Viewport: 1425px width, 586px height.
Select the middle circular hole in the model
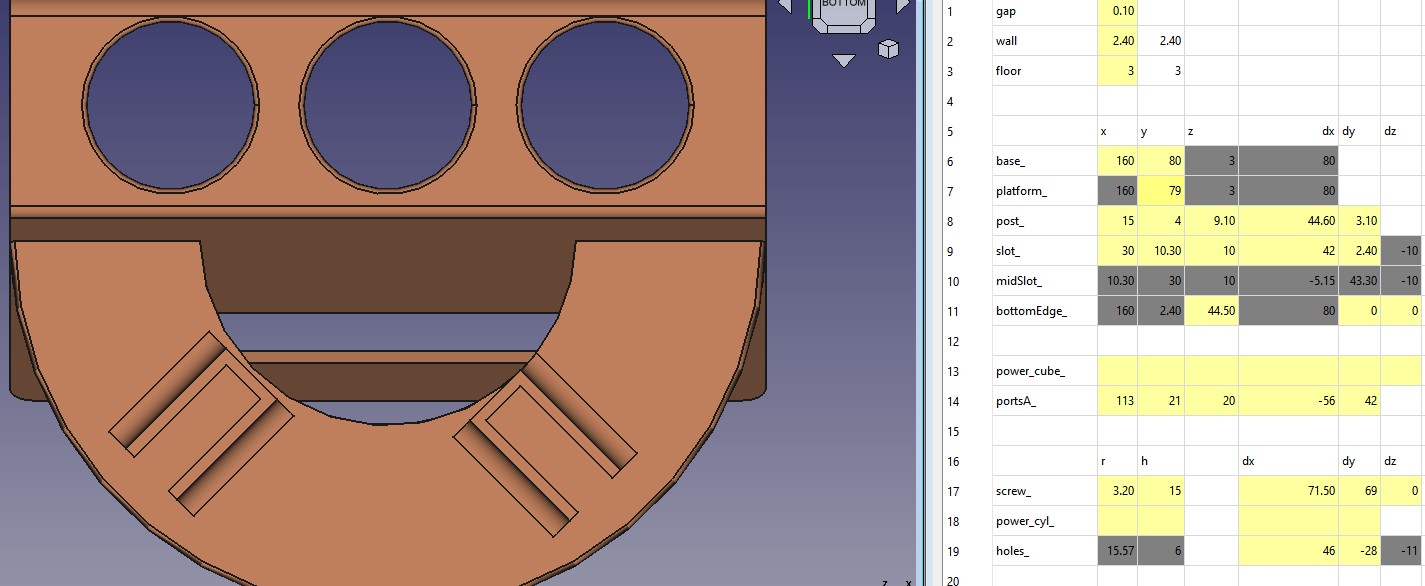point(387,103)
